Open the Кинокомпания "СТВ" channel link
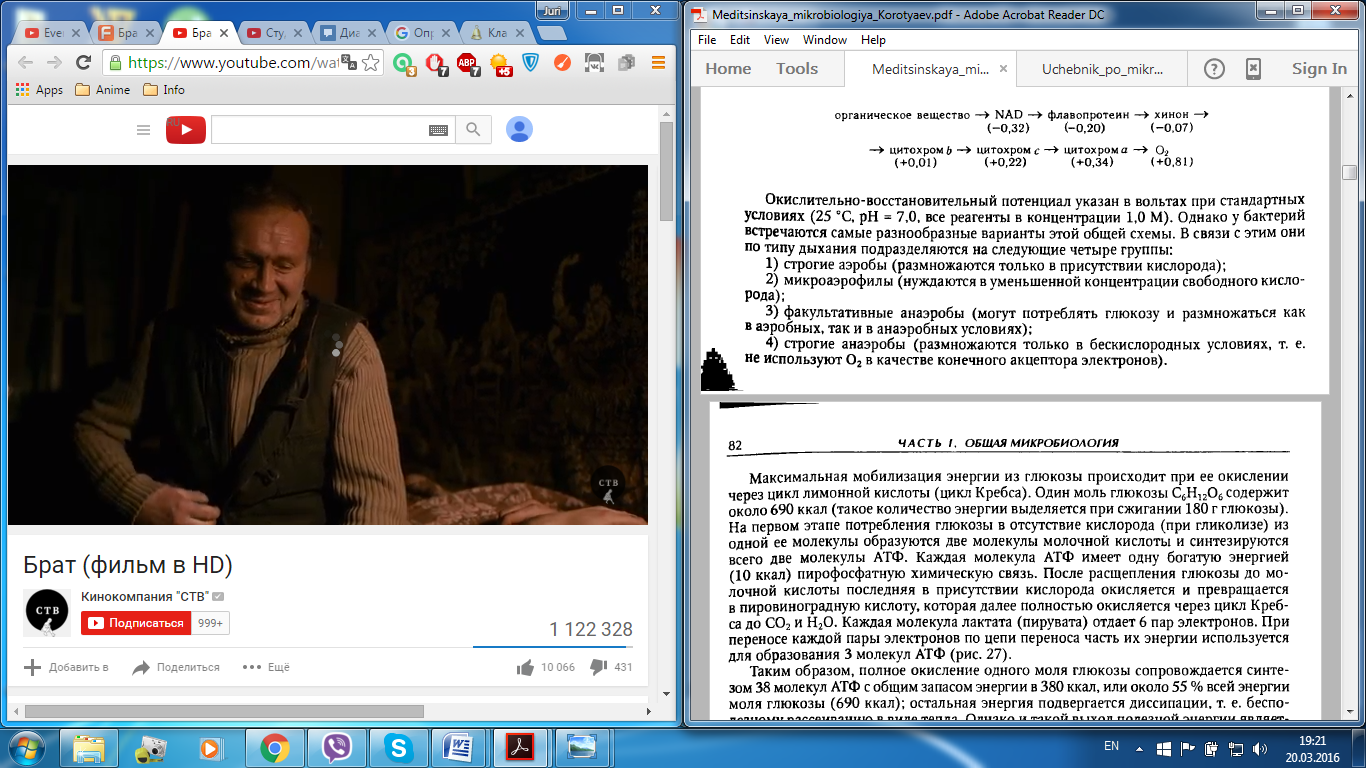 tap(144, 597)
